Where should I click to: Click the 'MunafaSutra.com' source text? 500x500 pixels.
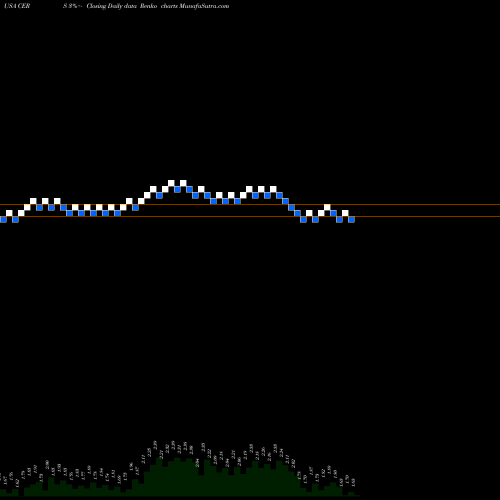click(204, 6)
